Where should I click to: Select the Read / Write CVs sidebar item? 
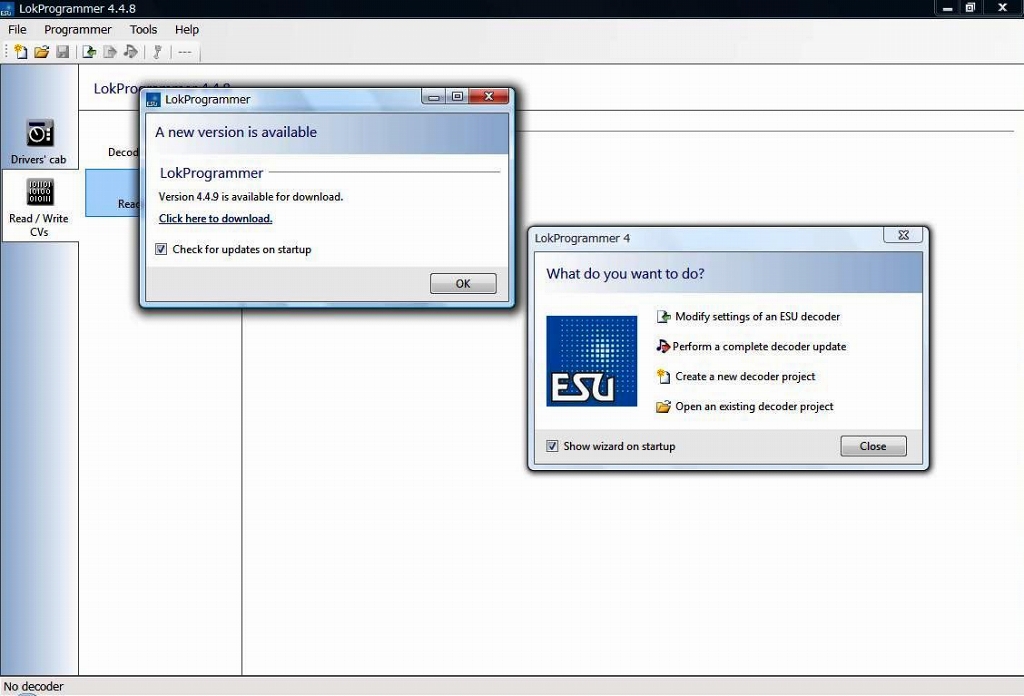tap(39, 207)
